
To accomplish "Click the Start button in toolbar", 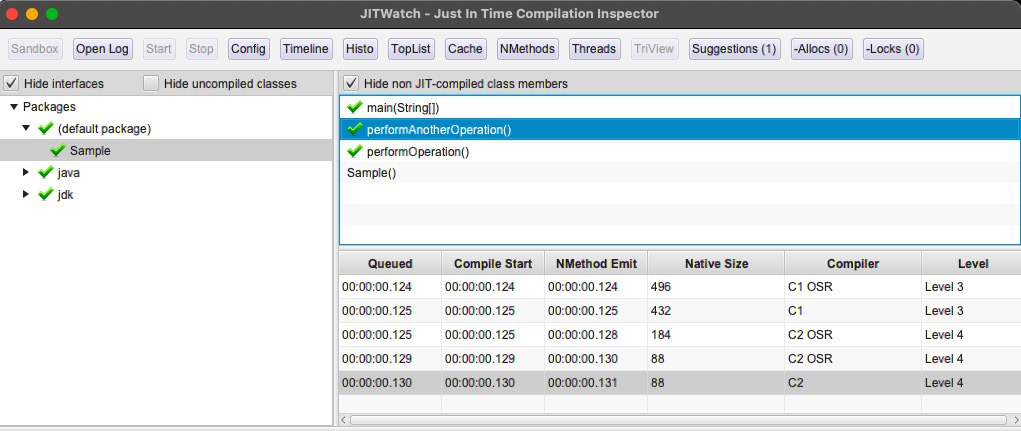I will point(159,49).
